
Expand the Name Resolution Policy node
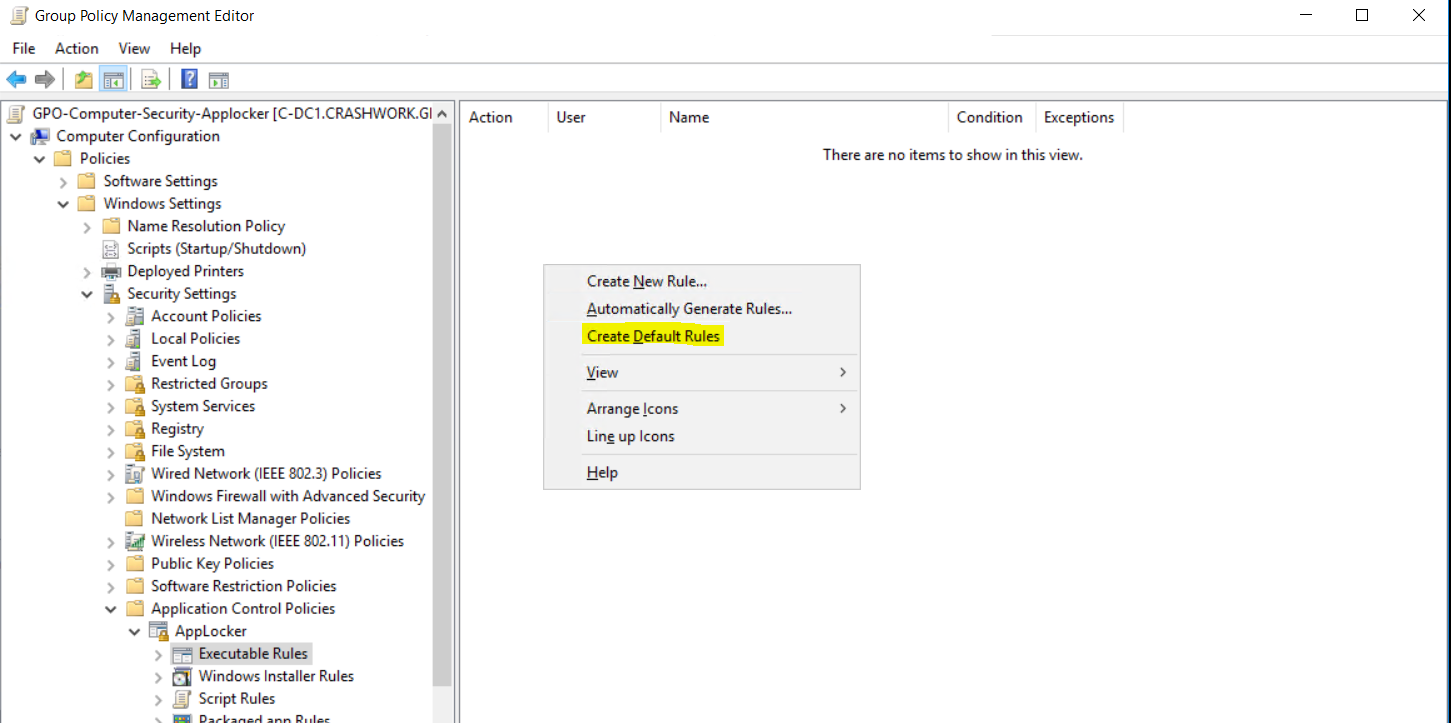coord(87,227)
